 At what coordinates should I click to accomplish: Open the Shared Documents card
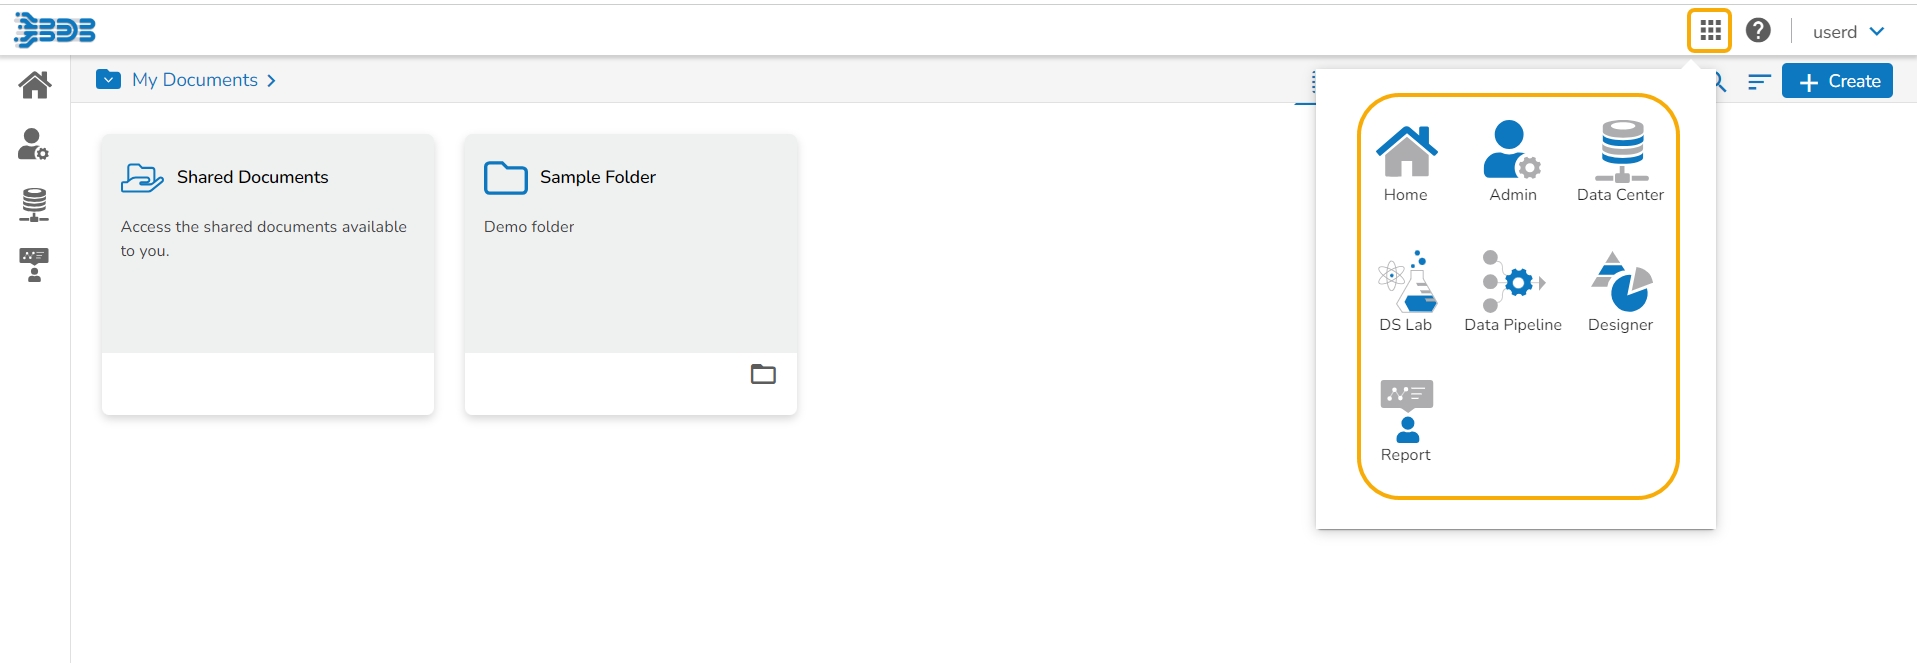pos(267,243)
